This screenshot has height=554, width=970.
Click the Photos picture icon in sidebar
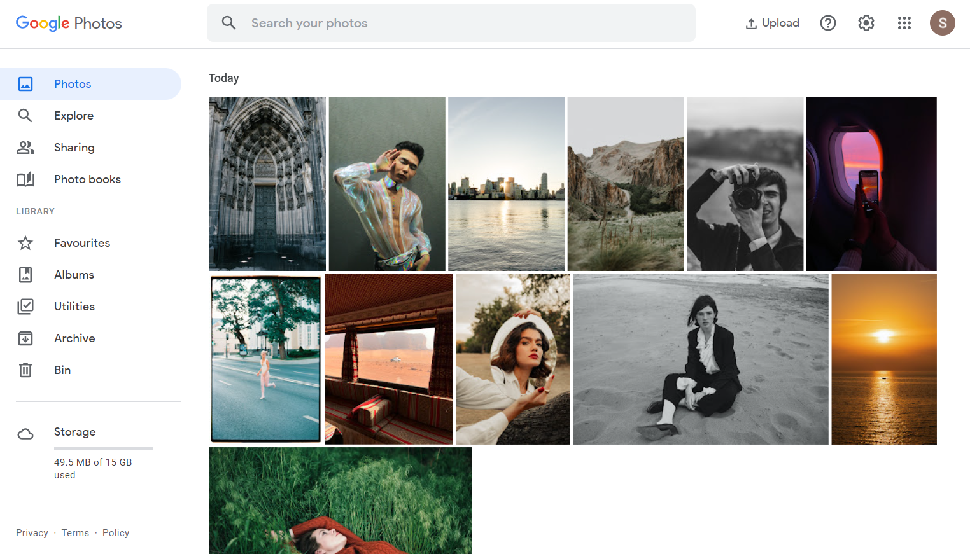pos(25,84)
